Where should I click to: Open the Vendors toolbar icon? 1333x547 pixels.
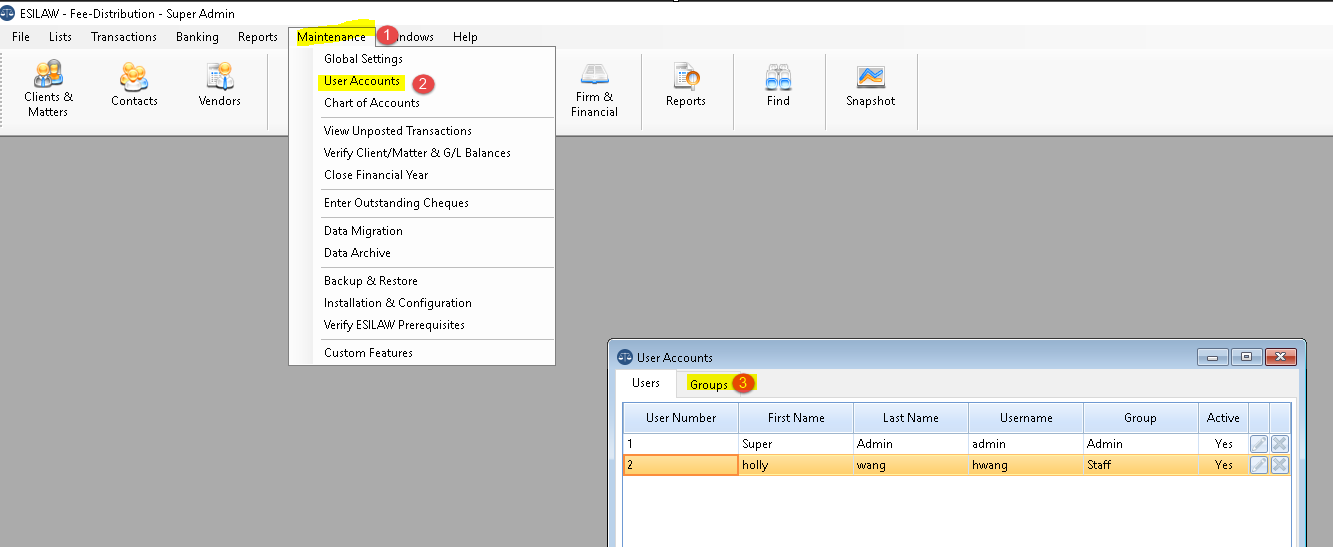coord(219,85)
